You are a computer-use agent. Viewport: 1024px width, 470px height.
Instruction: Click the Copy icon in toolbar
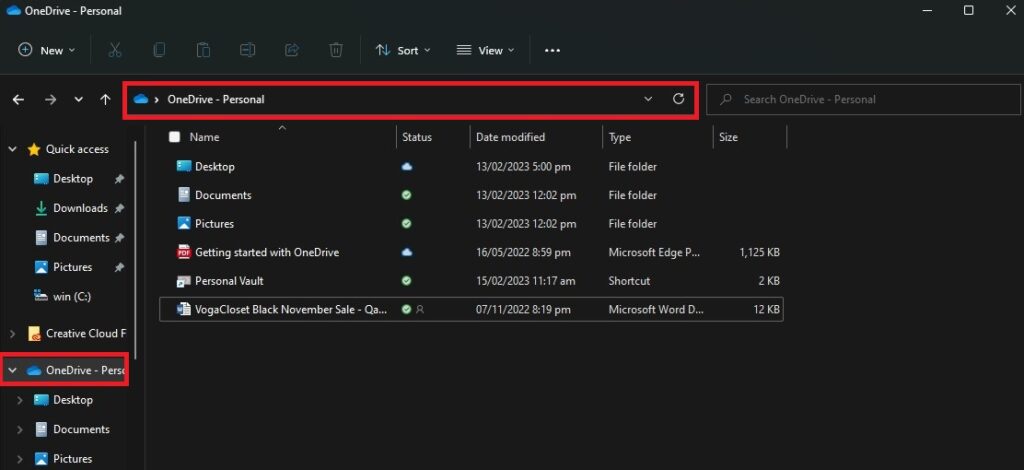point(159,50)
